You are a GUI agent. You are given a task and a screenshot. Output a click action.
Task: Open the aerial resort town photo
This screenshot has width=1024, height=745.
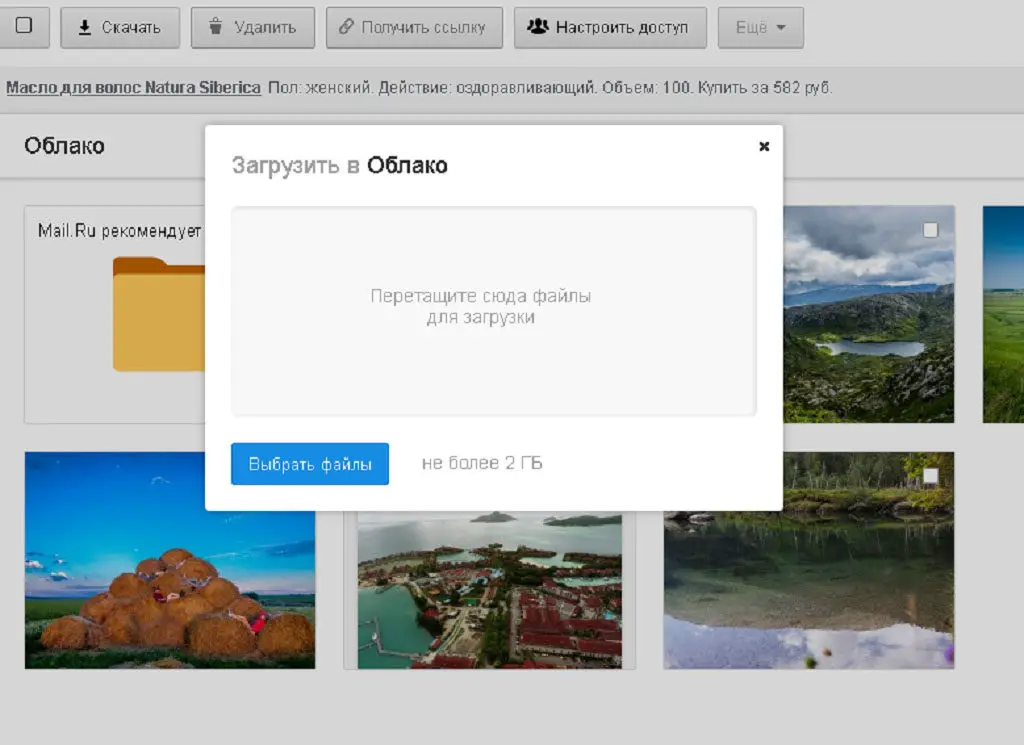489,590
